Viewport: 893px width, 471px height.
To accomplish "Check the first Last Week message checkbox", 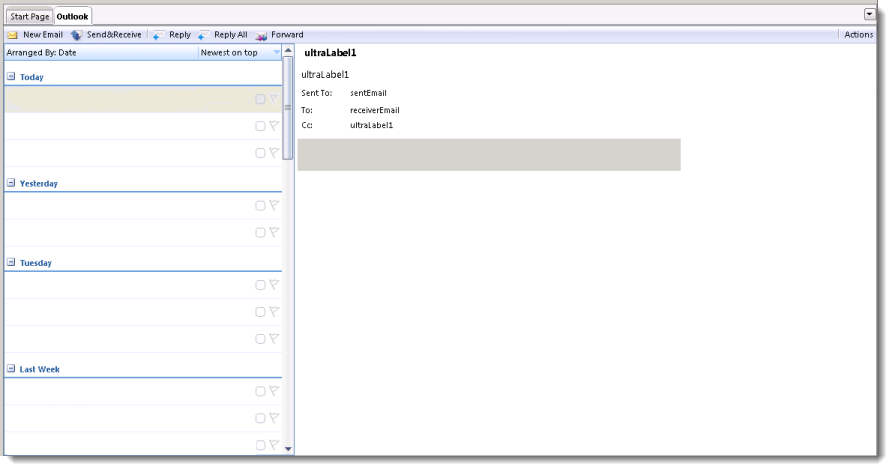I will pyautogui.click(x=260, y=392).
